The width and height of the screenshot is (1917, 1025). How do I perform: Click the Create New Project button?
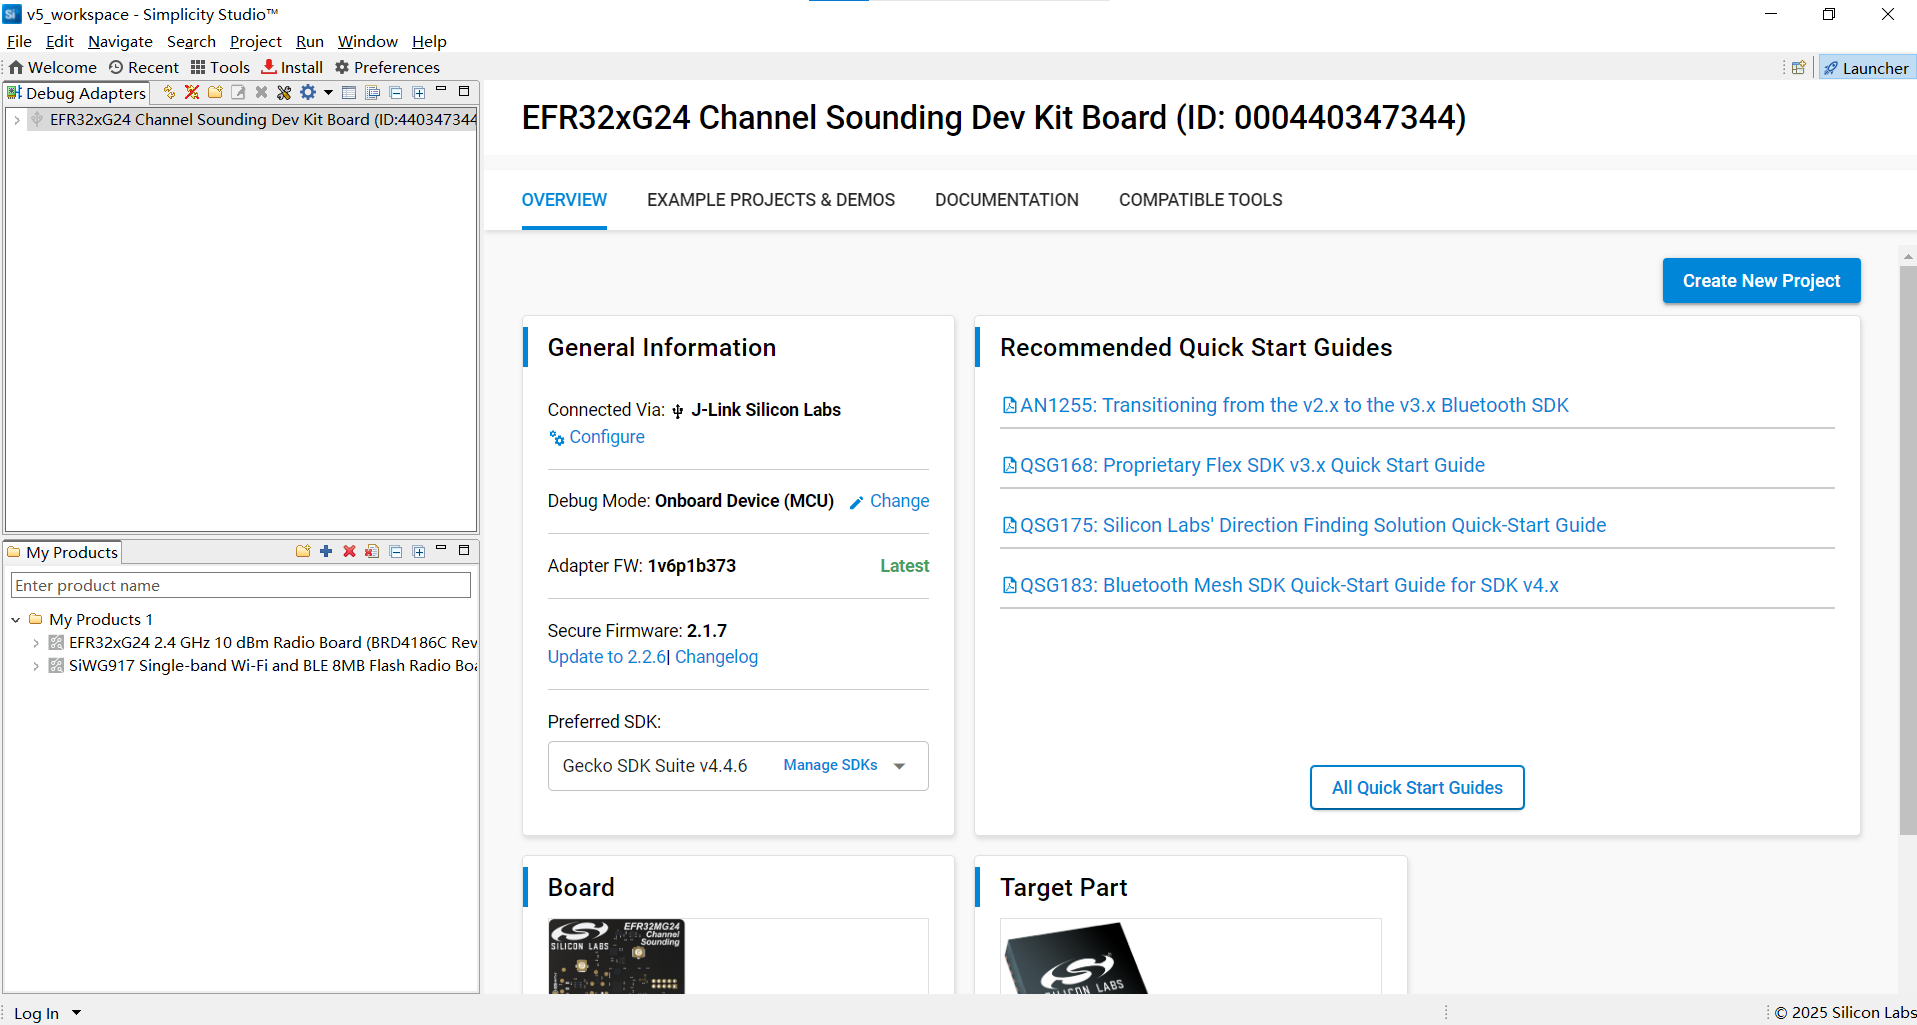point(1761,281)
